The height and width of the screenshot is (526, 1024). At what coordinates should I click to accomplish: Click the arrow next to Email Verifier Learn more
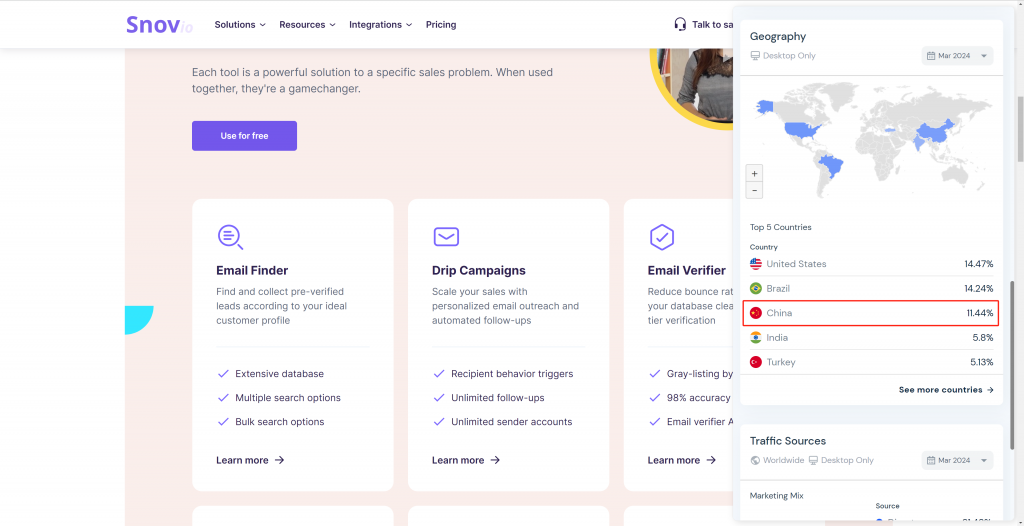[x=711, y=460]
